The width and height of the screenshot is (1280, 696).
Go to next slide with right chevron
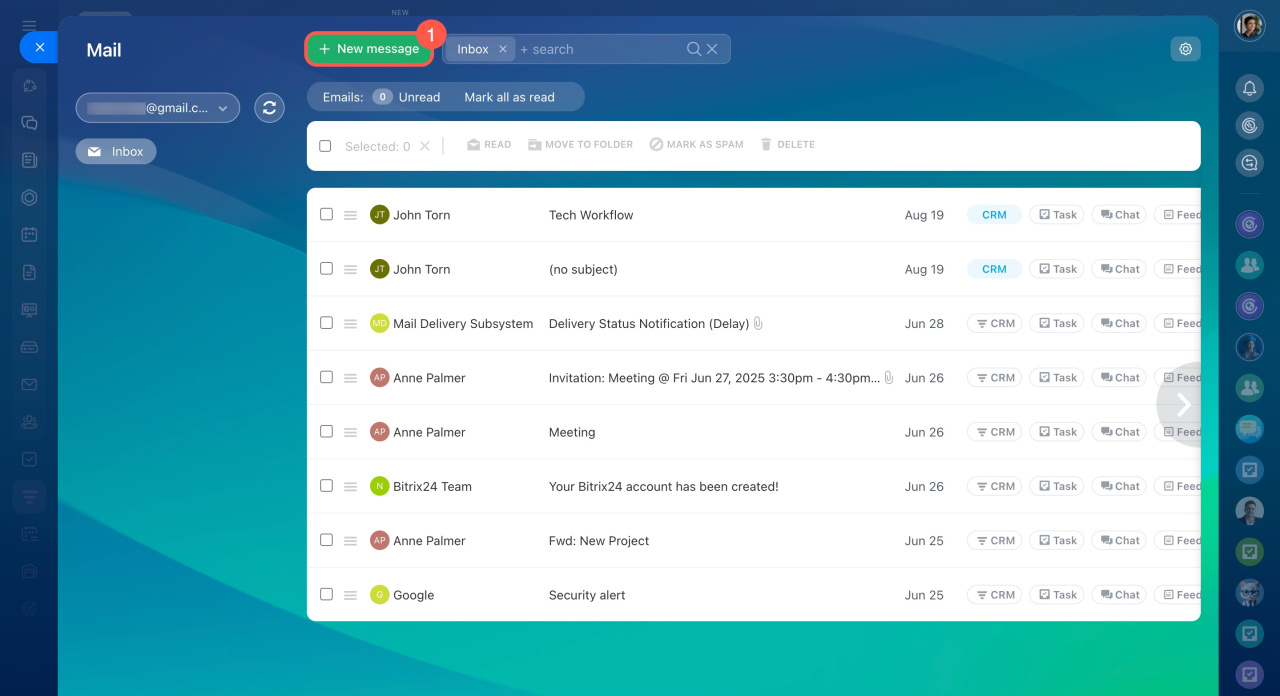pos(1183,404)
